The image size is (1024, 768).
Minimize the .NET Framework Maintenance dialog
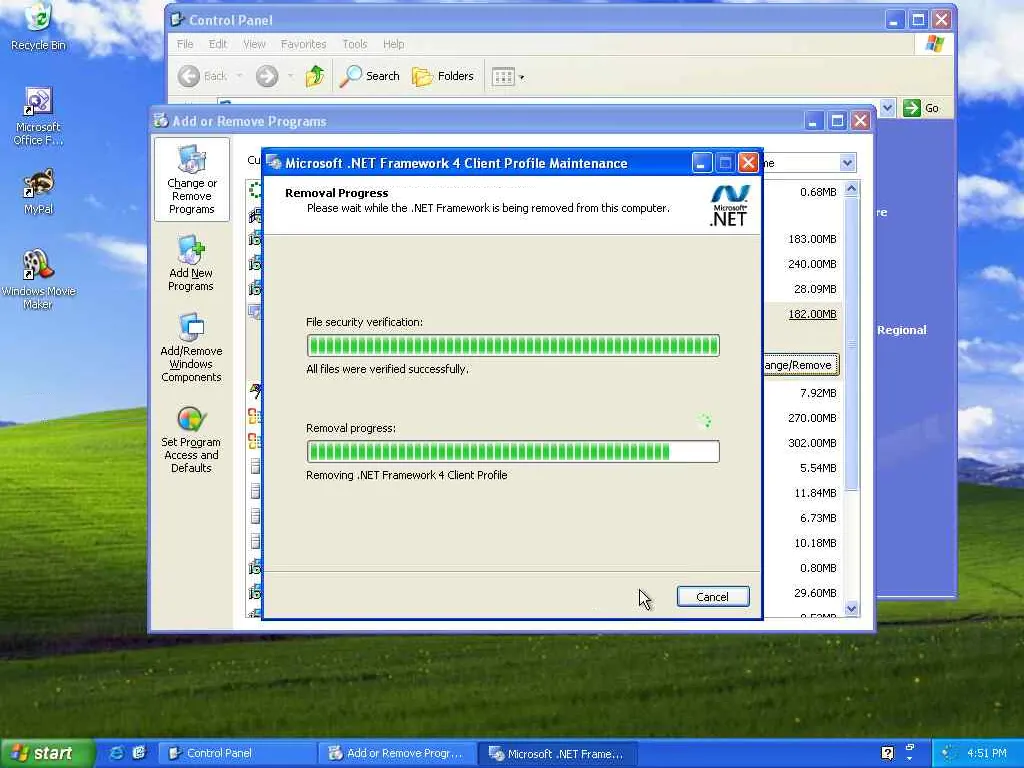click(701, 163)
